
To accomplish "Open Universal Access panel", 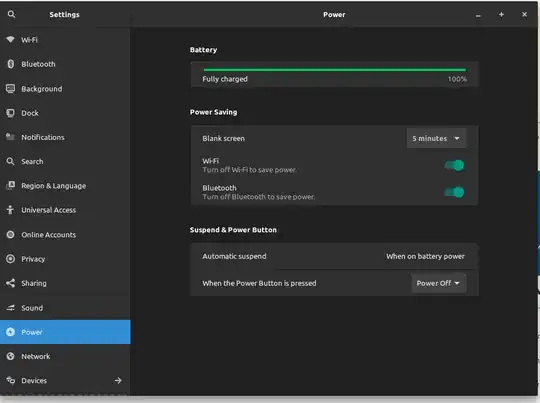I will (x=65, y=210).
